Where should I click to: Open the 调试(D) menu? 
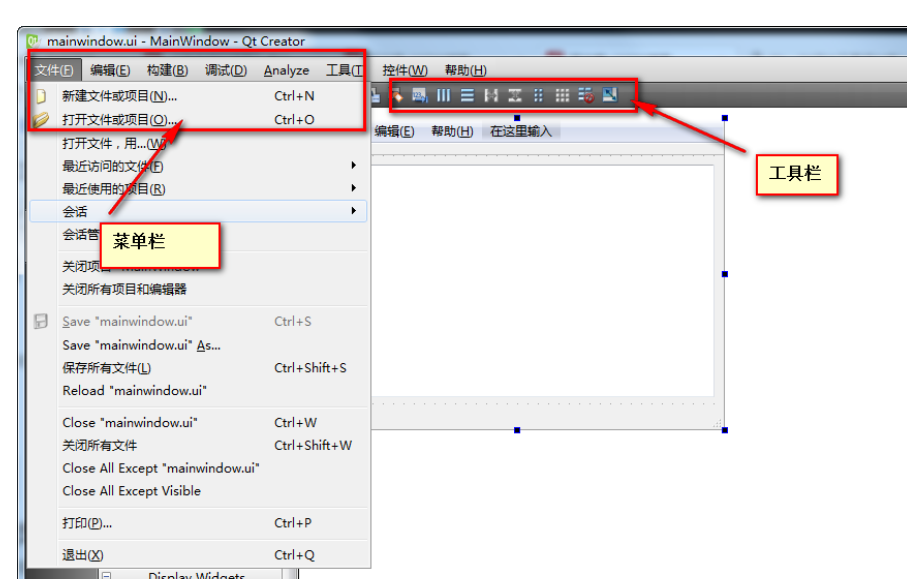pyautogui.click(x=226, y=71)
